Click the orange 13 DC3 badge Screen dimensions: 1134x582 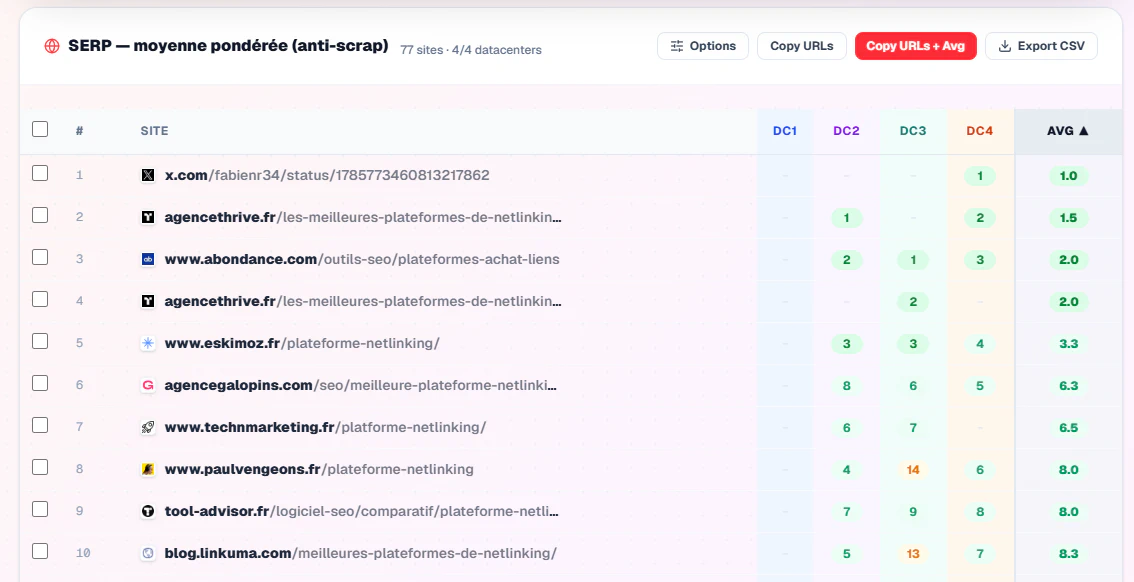(913, 554)
